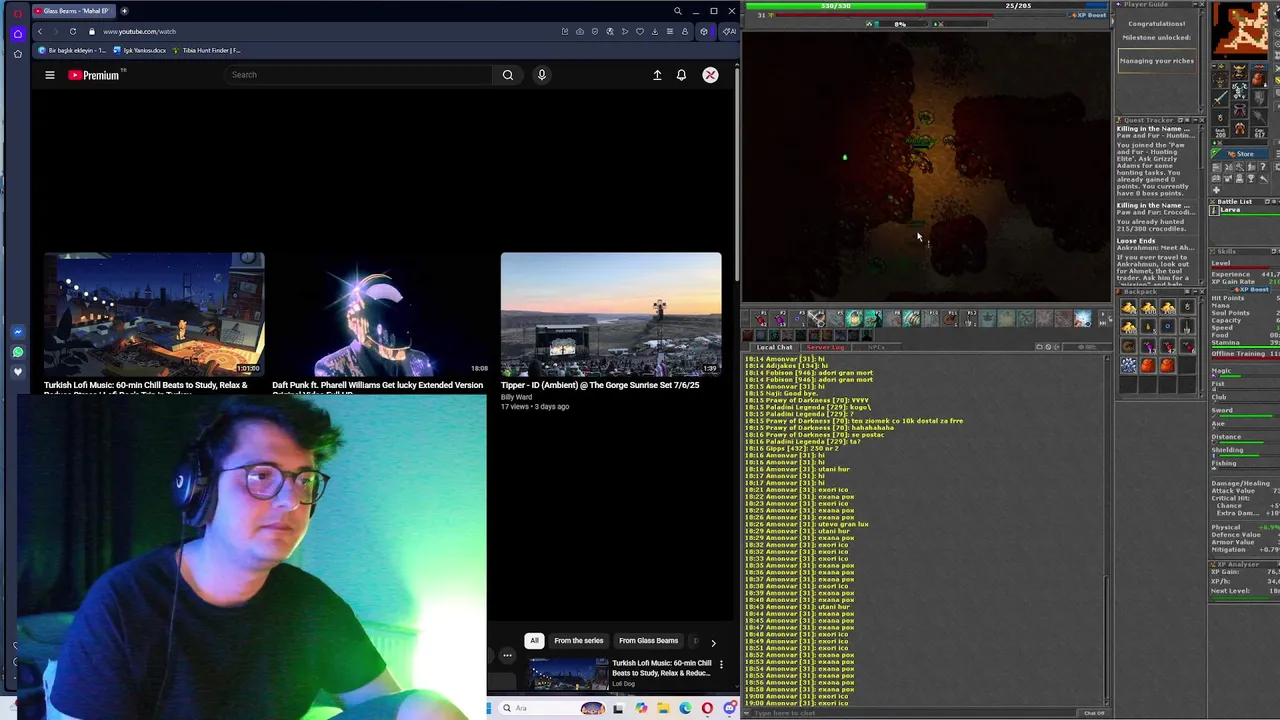Go back in Opera browser
Screen dimensions: 1280x720
pos(40,31)
